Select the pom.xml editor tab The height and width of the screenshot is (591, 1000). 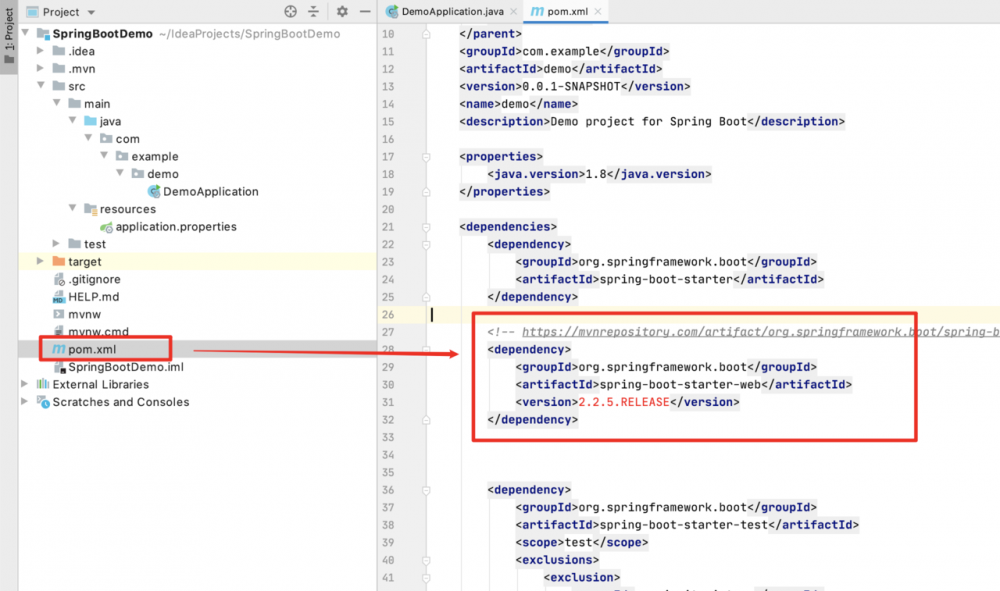pos(567,11)
